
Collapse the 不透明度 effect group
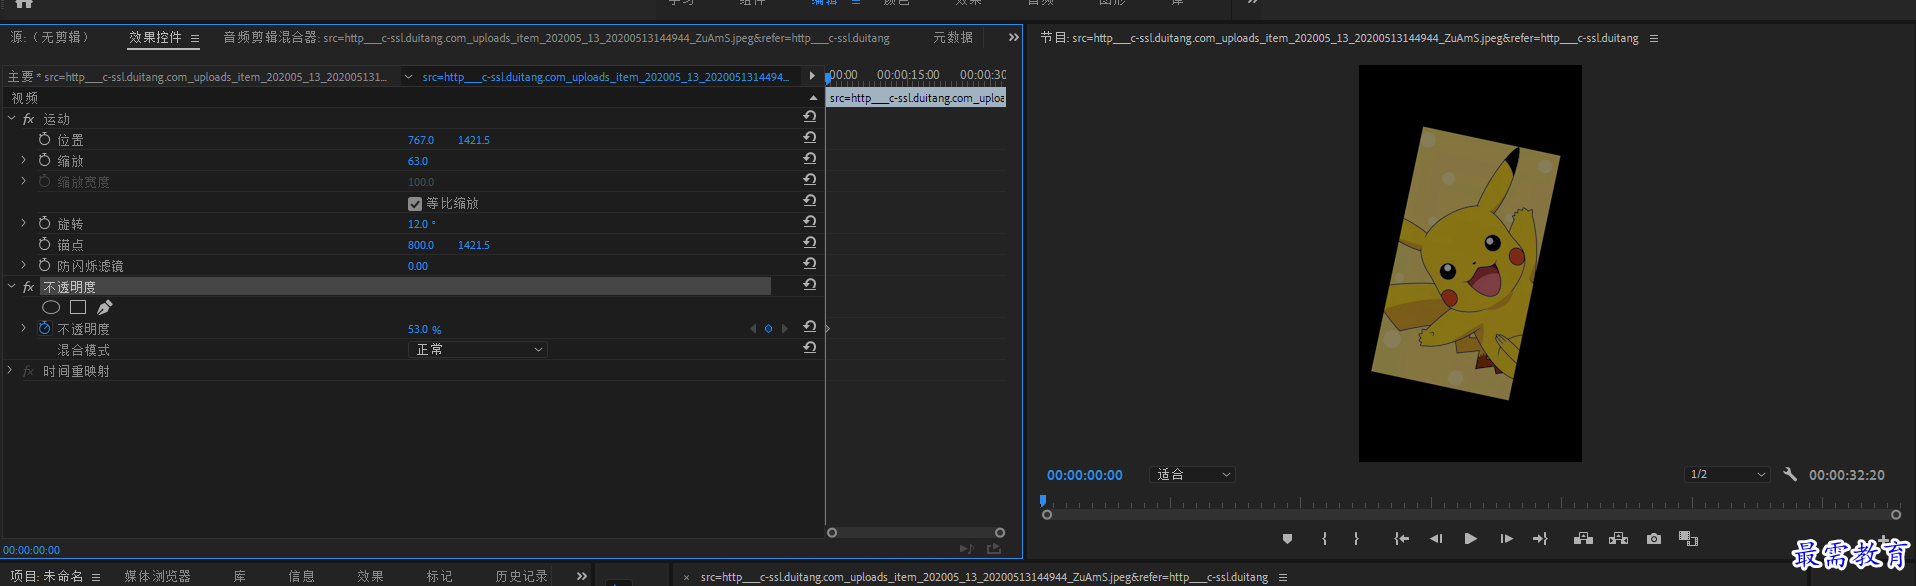[11, 286]
